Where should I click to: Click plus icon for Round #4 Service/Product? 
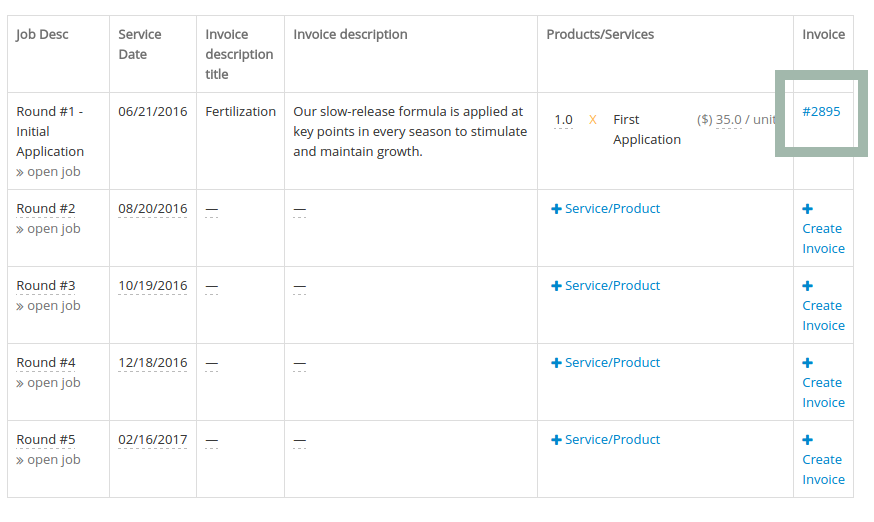click(556, 362)
